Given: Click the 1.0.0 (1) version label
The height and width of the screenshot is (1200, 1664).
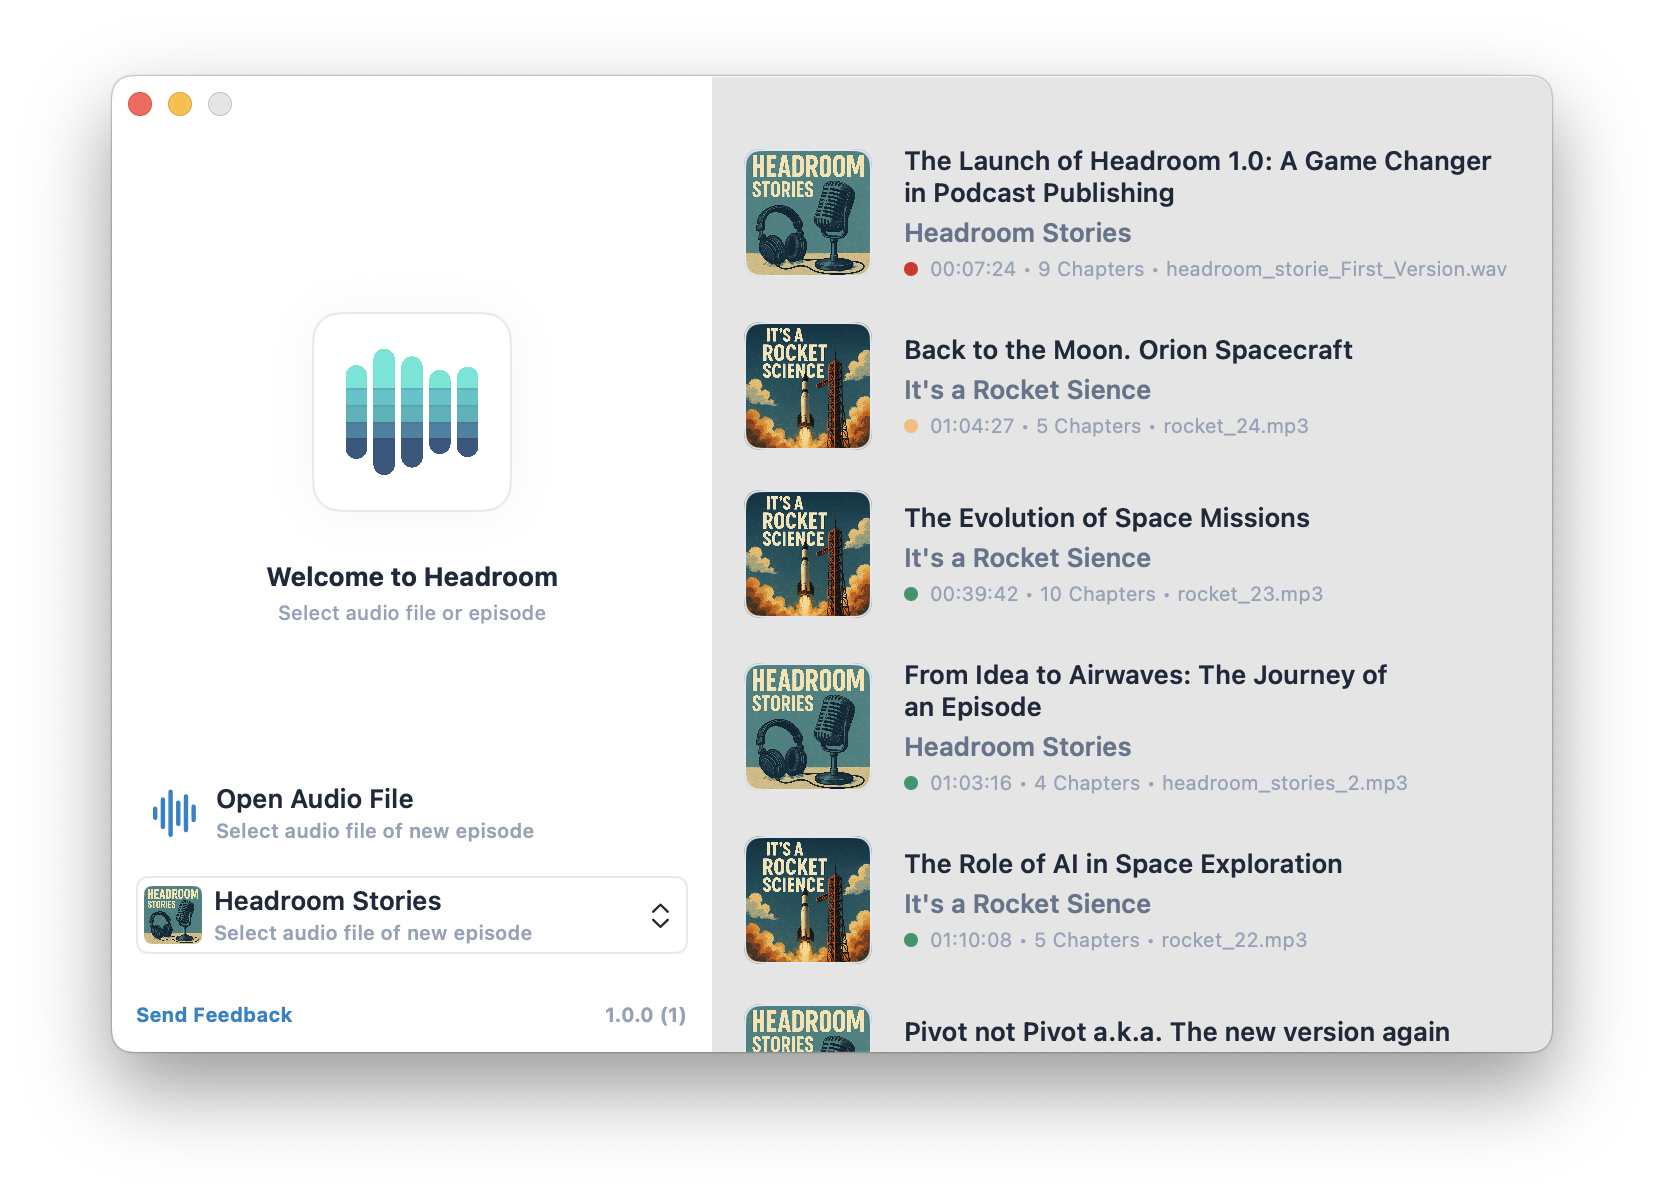Looking at the screenshot, I should (x=645, y=1015).
